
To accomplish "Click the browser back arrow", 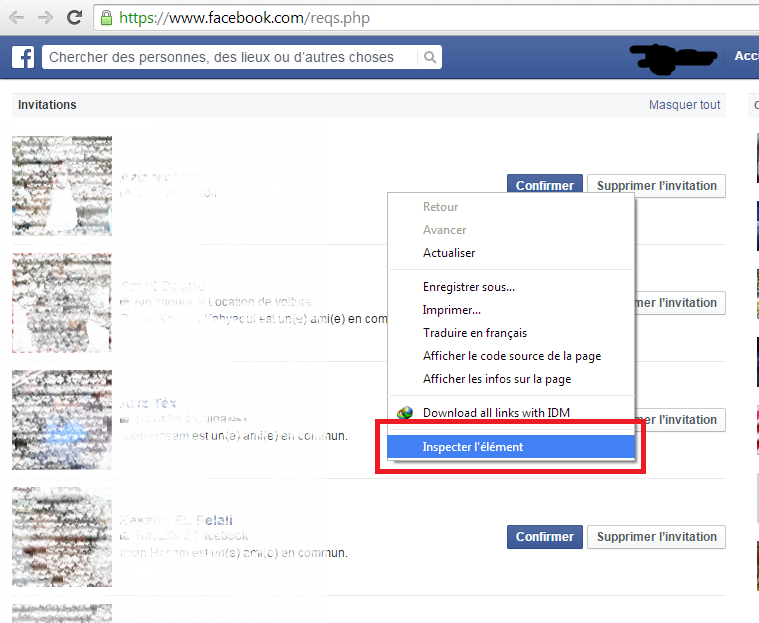I will 16,18.
